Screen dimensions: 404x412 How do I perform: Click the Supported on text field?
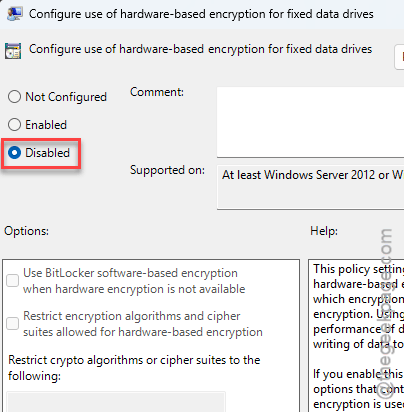tap(310, 187)
